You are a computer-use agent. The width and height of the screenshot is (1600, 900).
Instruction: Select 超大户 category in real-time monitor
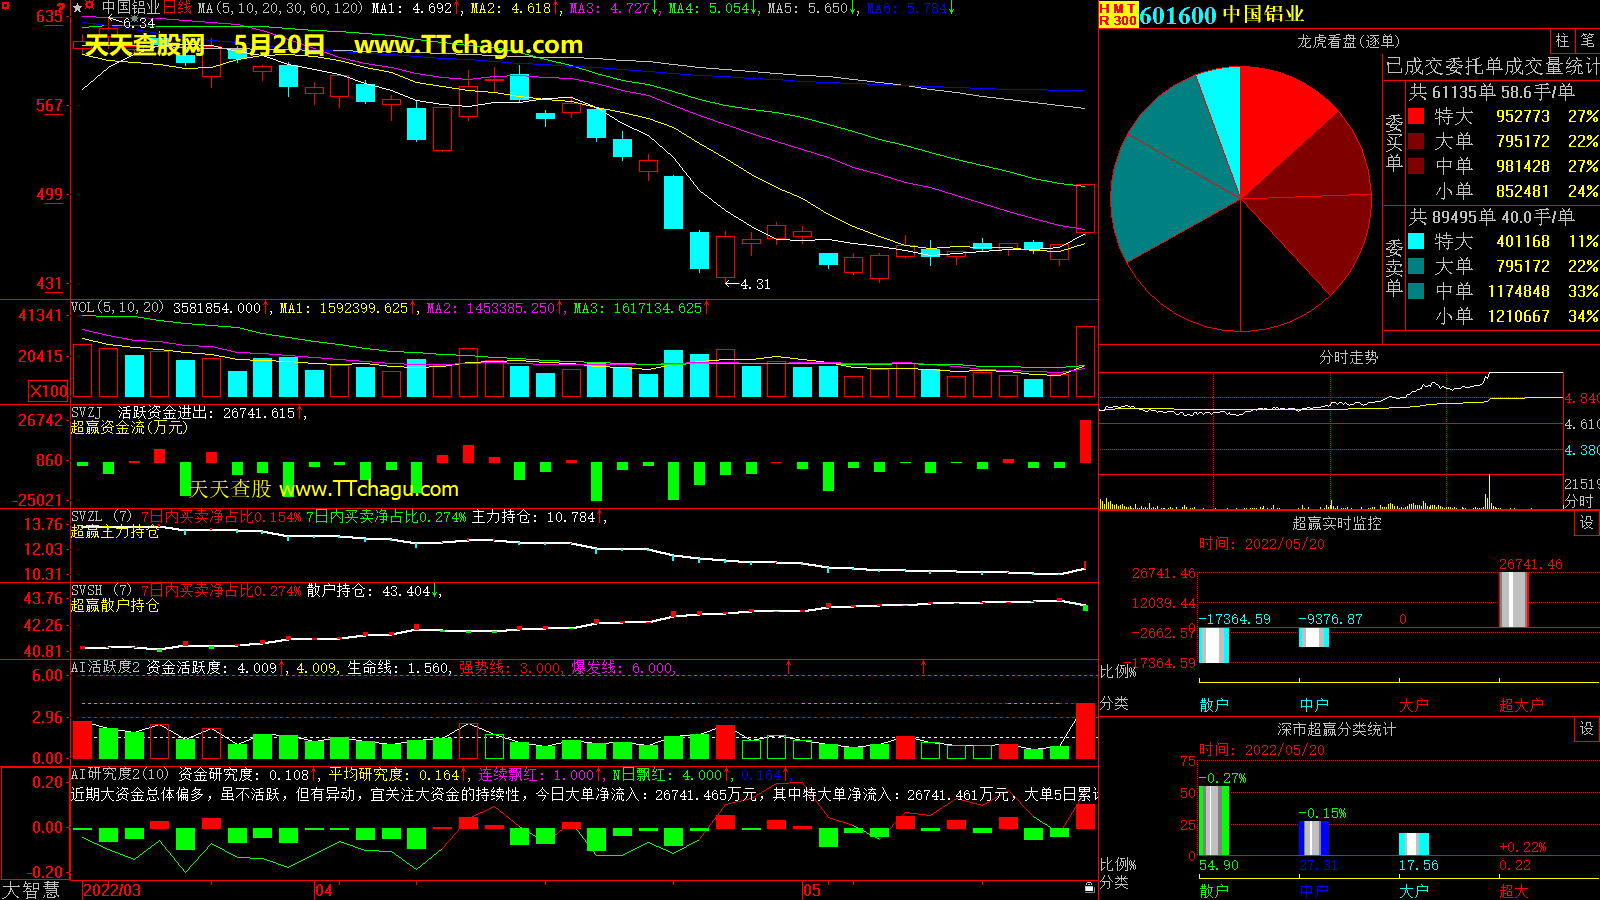point(1520,705)
